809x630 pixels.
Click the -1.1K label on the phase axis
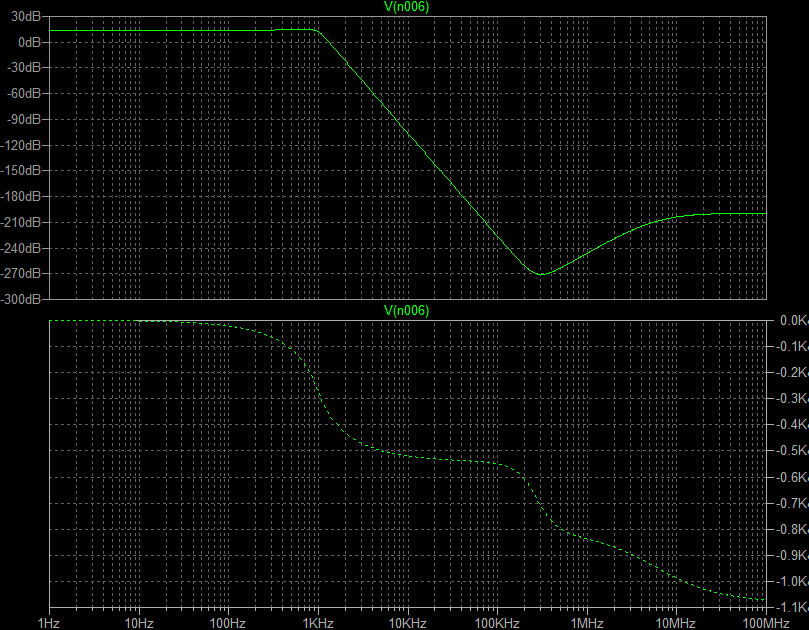(791, 607)
